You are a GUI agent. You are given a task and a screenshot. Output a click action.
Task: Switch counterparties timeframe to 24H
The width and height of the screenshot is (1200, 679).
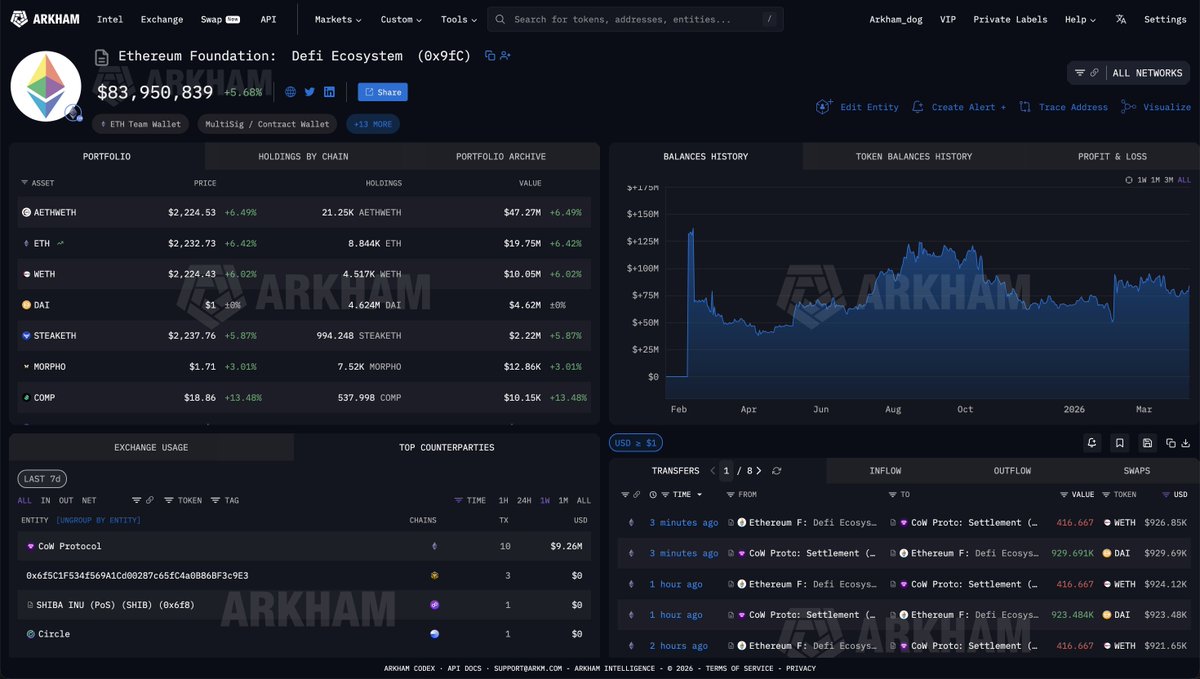click(524, 500)
